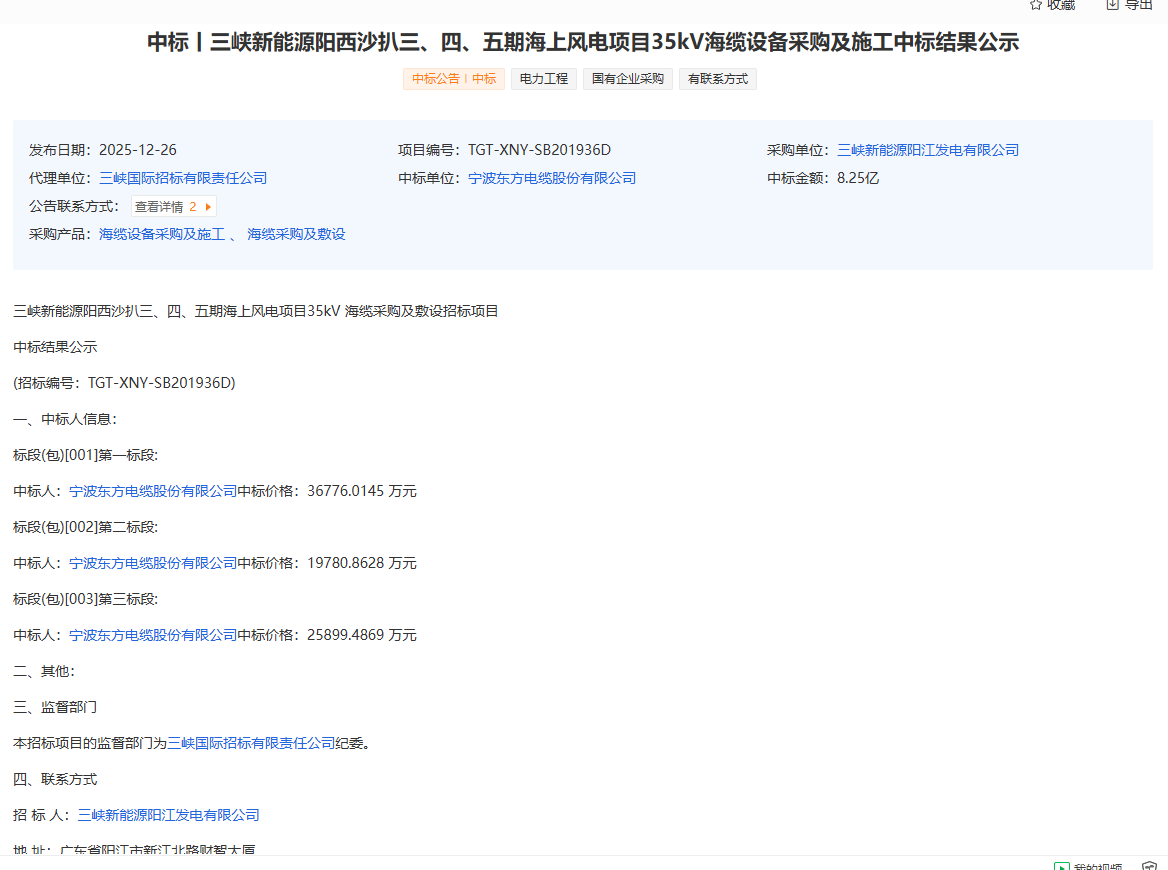Open 招标人 三峡新能源阳江发电有限公司 link
1168x870 pixels.
tap(168, 815)
